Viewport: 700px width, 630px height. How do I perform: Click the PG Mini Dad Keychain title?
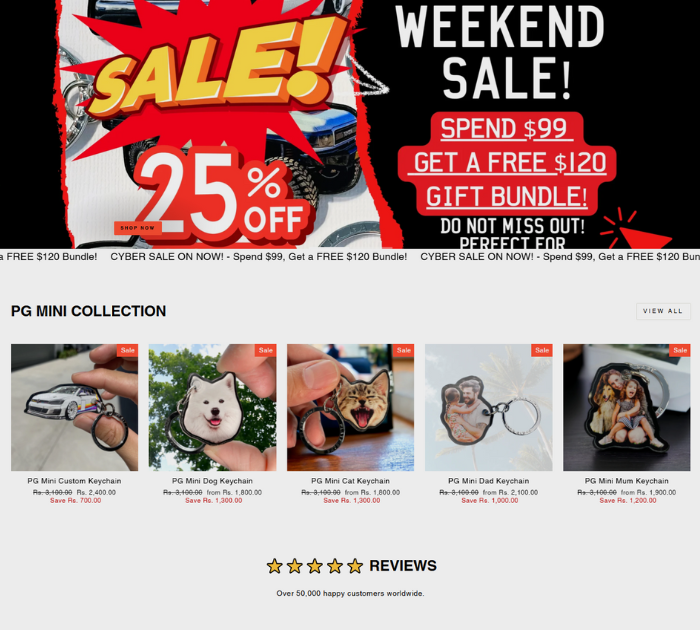pos(488,481)
